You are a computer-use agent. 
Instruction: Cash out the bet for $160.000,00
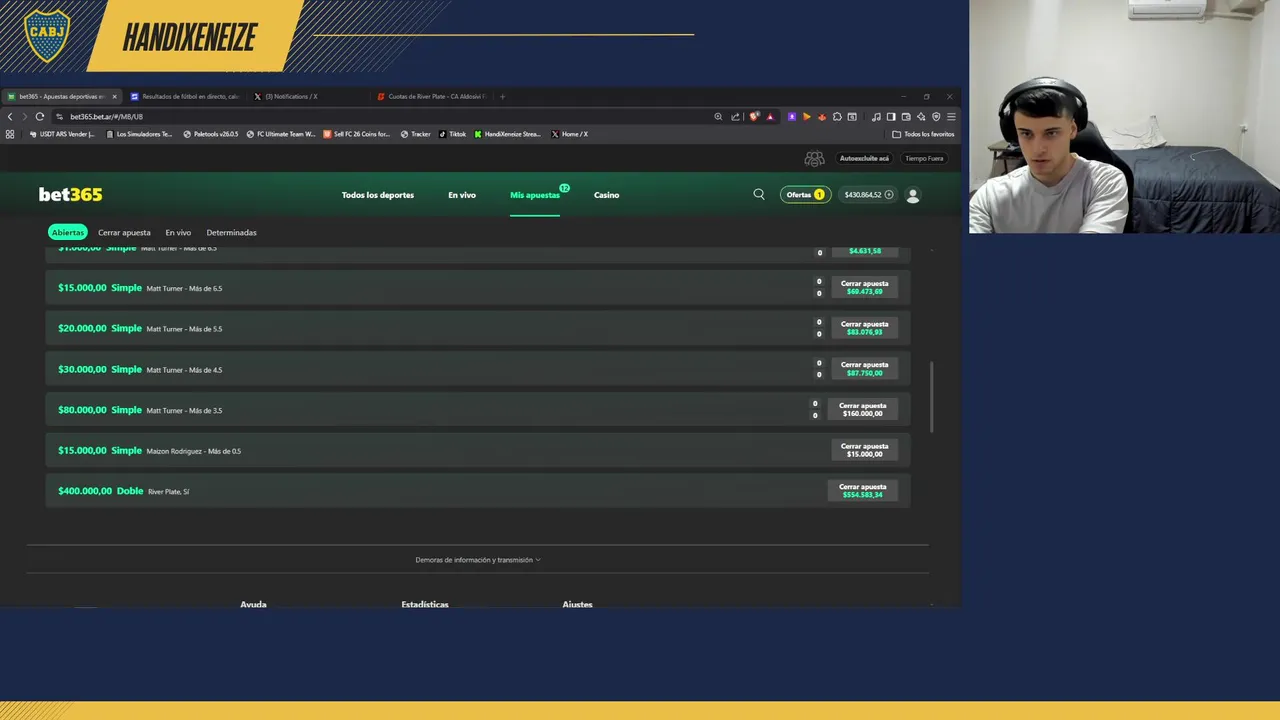coord(862,410)
